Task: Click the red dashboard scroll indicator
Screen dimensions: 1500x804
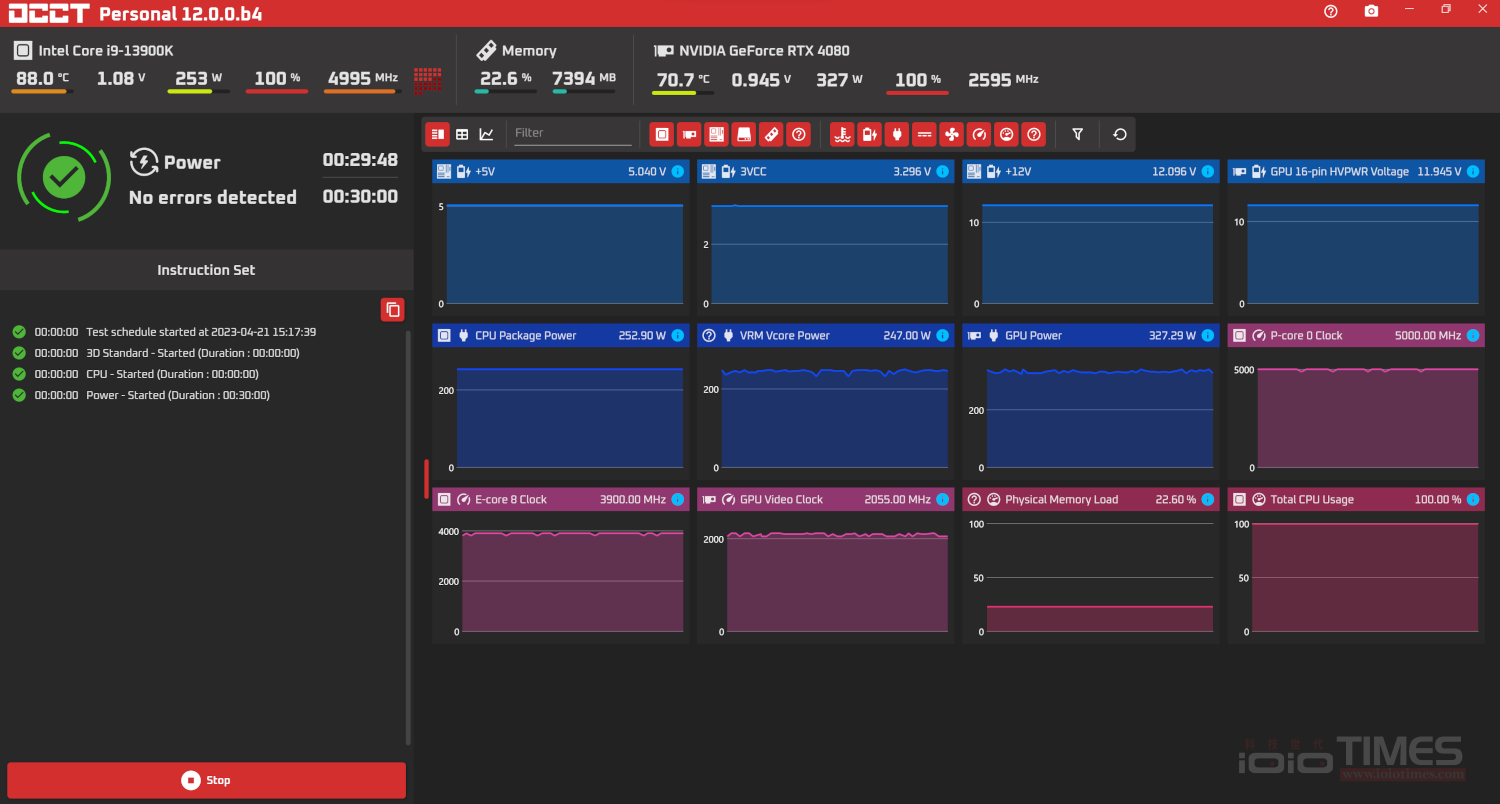Action: coord(426,479)
